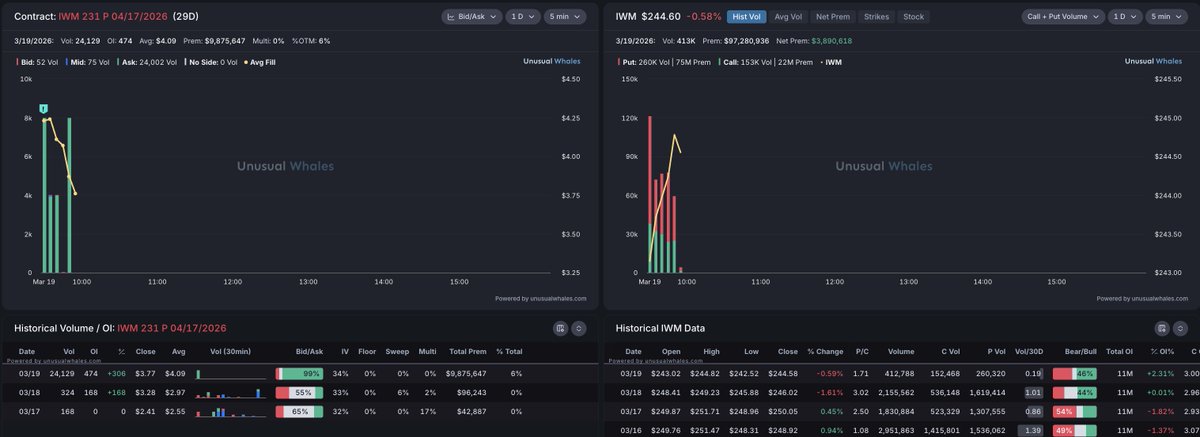The height and width of the screenshot is (437, 1200).
Task: Sort IWM Data table by % Change
Action: click(826, 352)
